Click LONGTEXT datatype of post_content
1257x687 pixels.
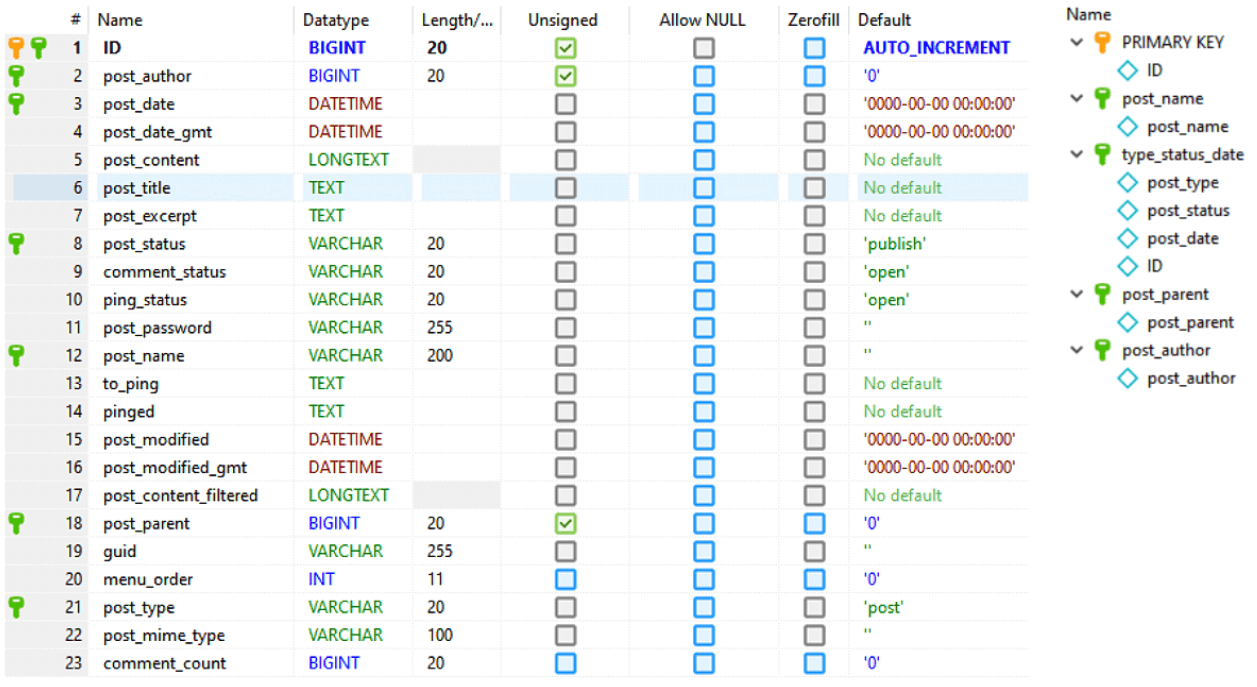348,160
